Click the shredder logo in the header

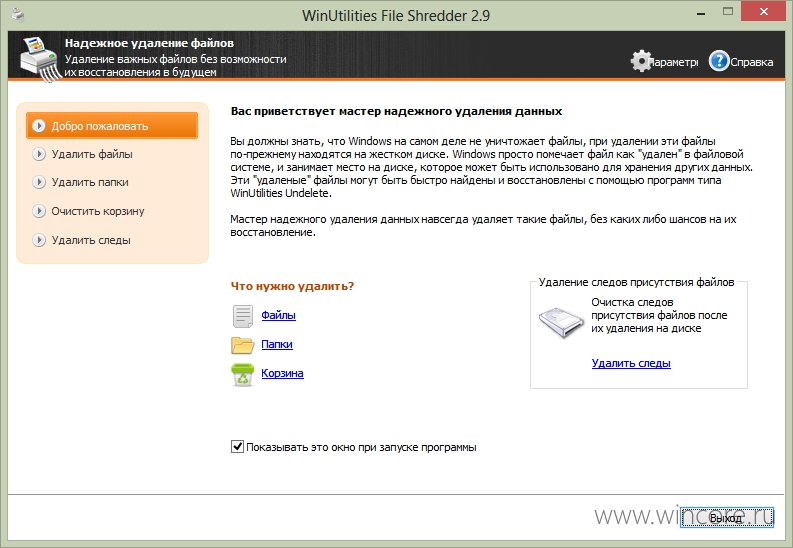[40, 58]
